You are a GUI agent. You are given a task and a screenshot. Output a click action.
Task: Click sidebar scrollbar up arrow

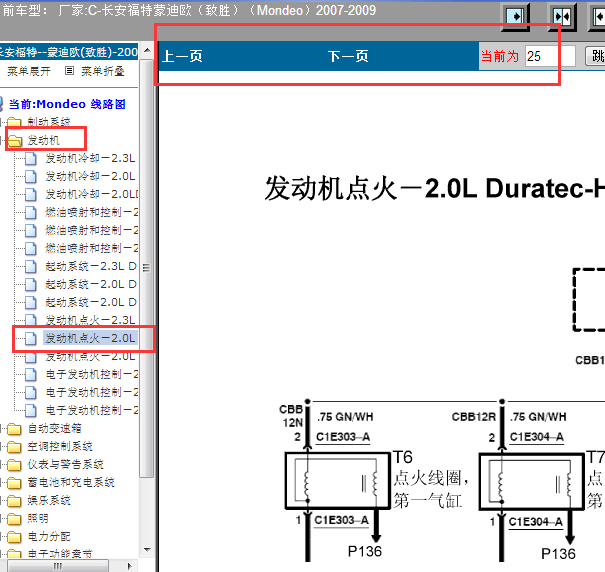[x=147, y=50]
